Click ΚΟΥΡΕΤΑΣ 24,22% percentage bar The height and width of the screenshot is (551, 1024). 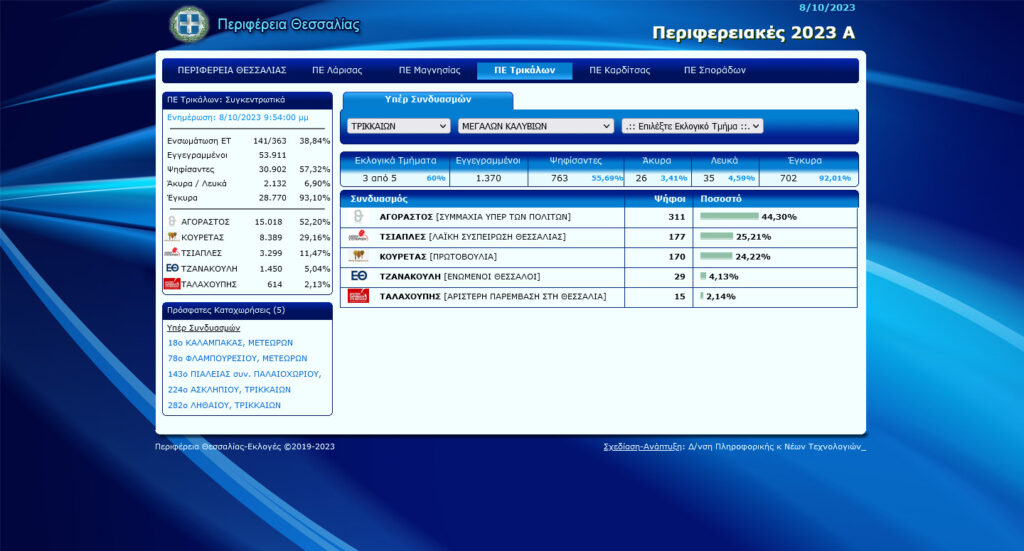716,257
